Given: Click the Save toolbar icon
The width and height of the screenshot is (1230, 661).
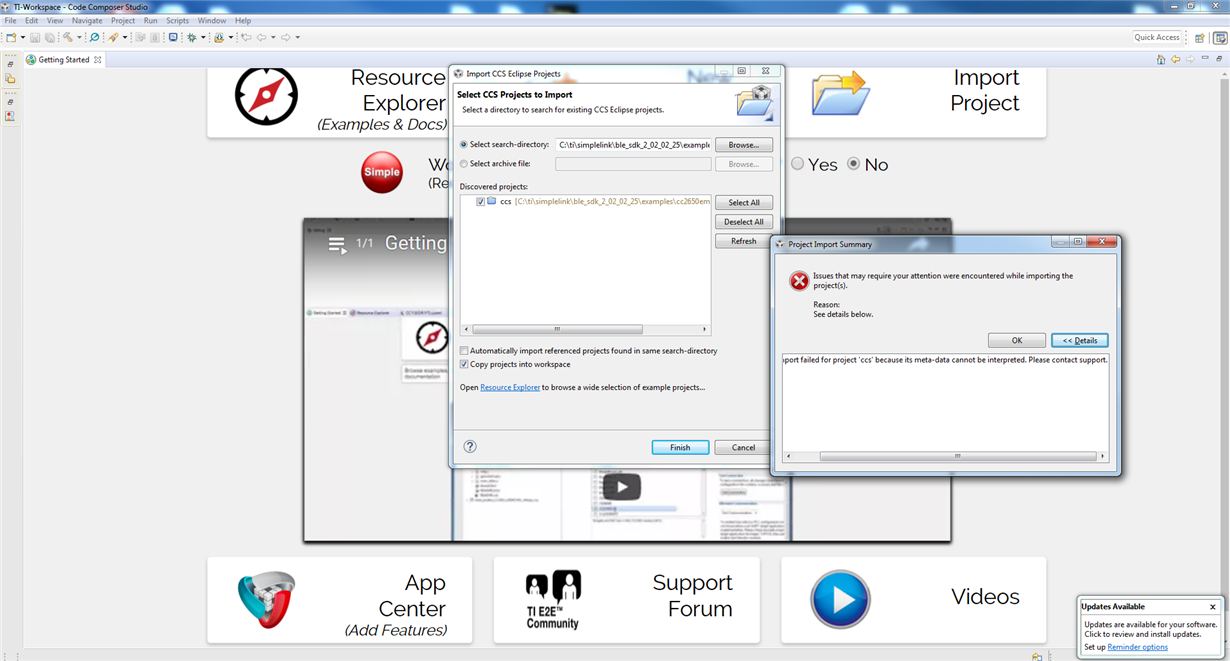Looking at the screenshot, I should tap(35, 37).
